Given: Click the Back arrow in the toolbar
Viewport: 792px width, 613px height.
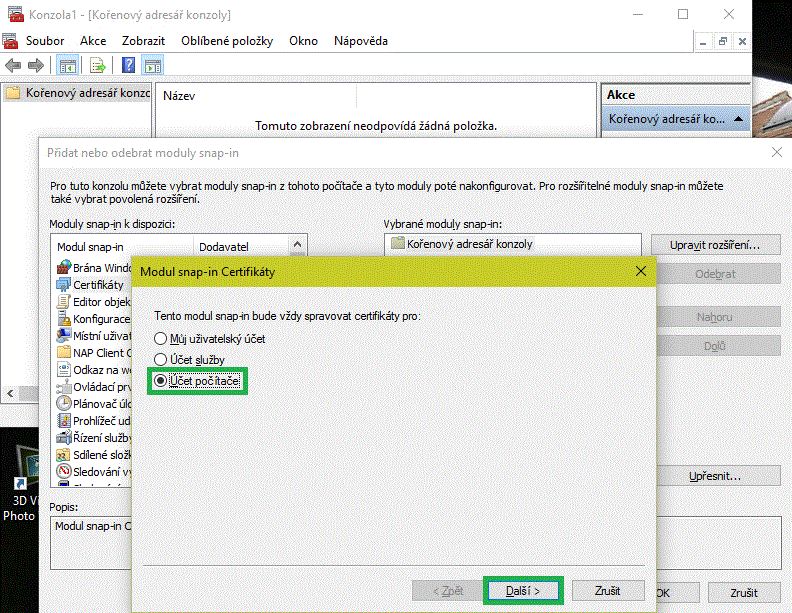Looking at the screenshot, I should coord(13,66).
